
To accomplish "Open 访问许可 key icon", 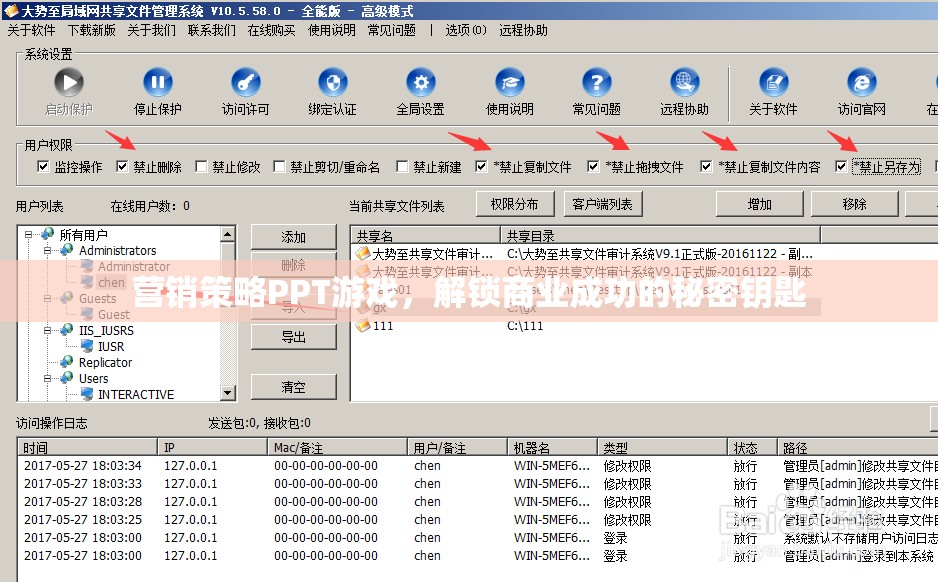I will click(x=246, y=83).
